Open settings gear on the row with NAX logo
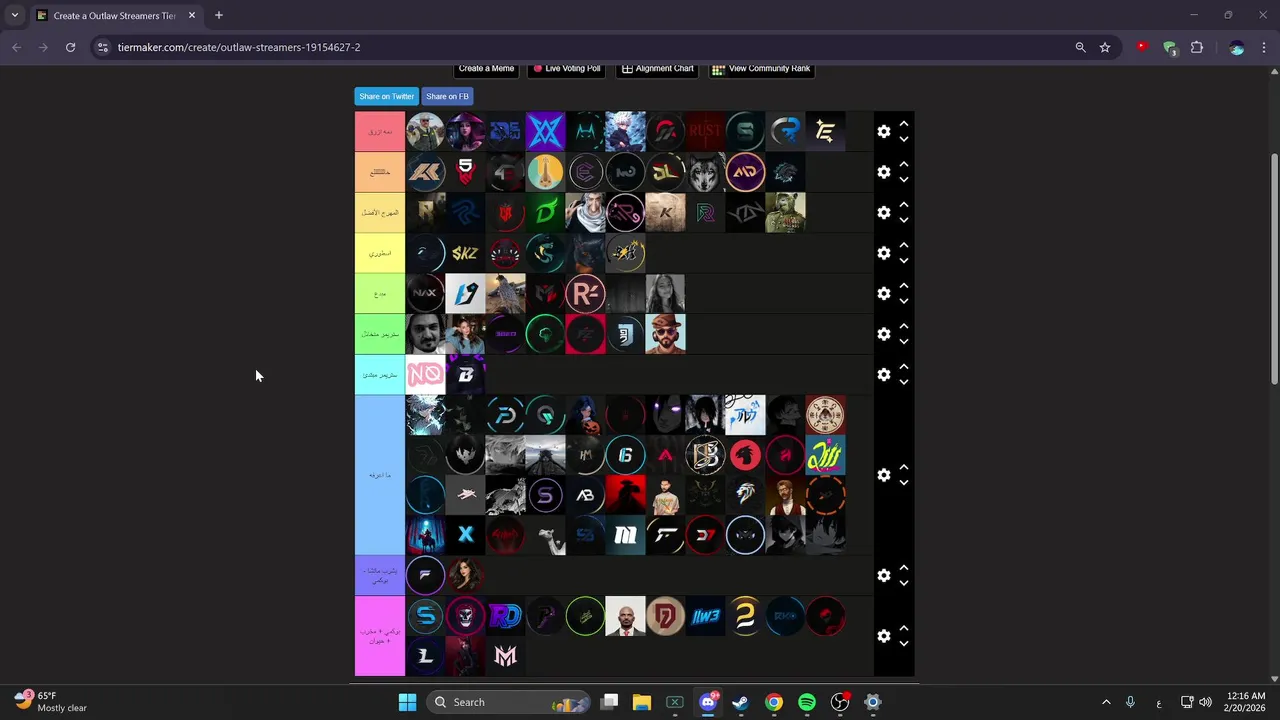1280x720 pixels. pos(883,293)
